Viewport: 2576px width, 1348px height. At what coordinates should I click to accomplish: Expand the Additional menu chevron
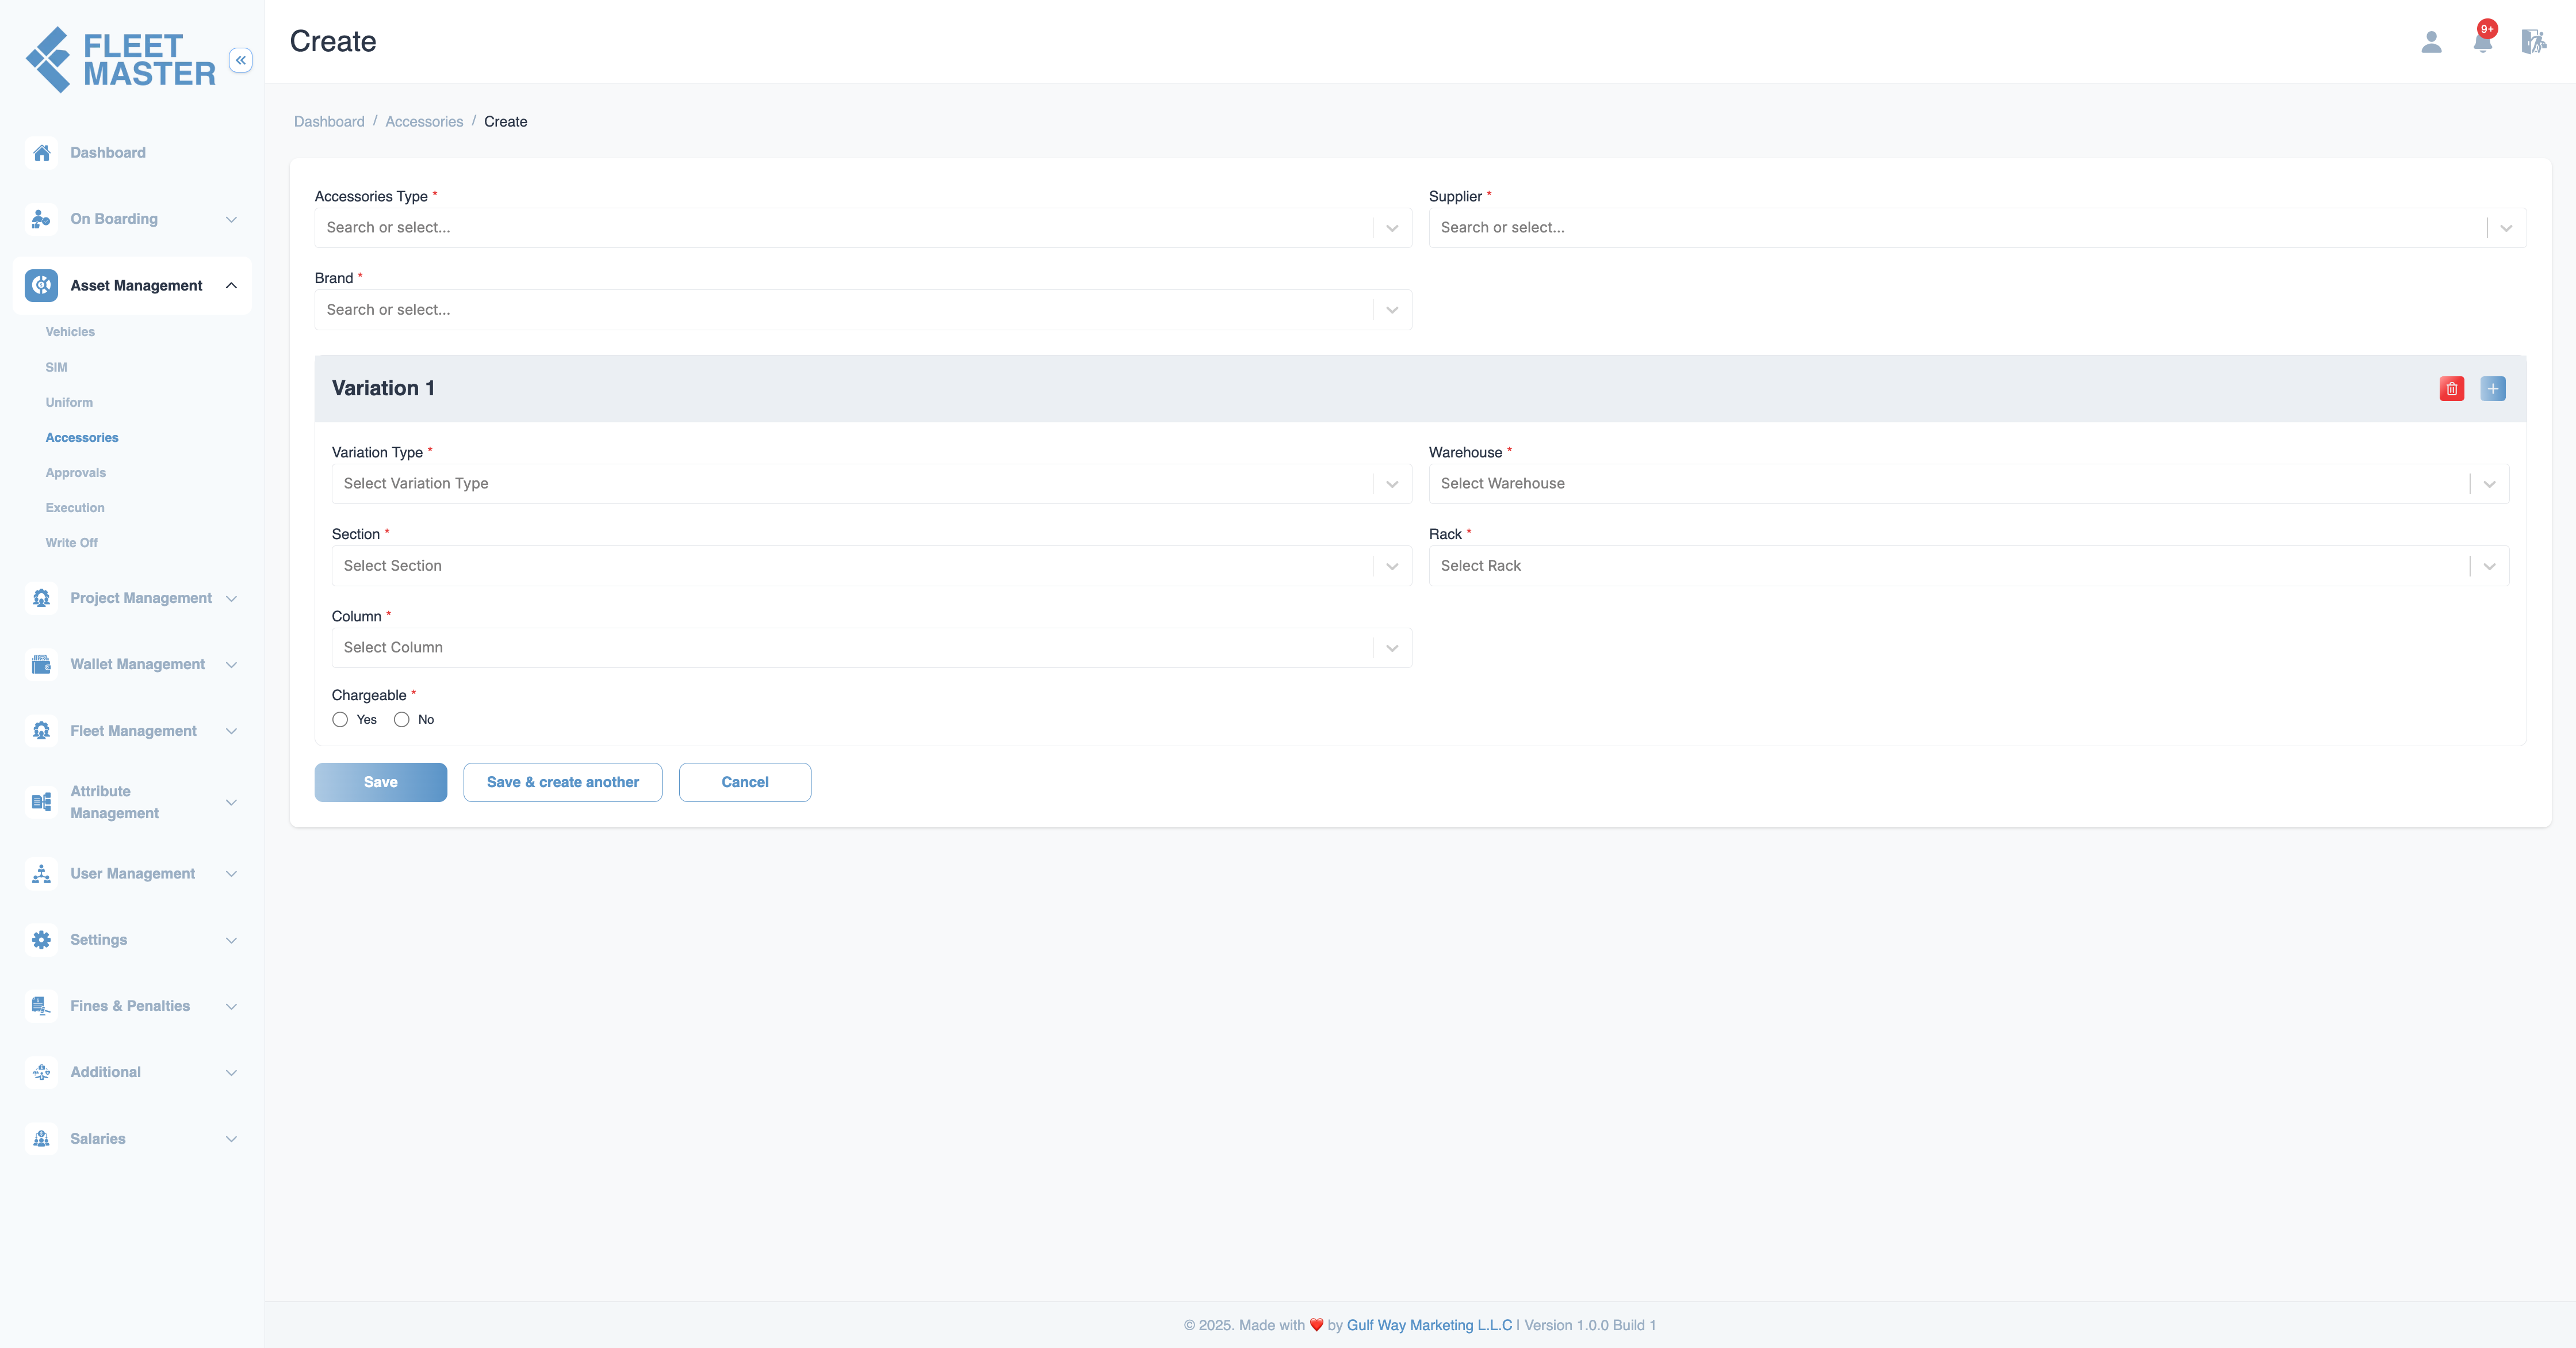(231, 1073)
